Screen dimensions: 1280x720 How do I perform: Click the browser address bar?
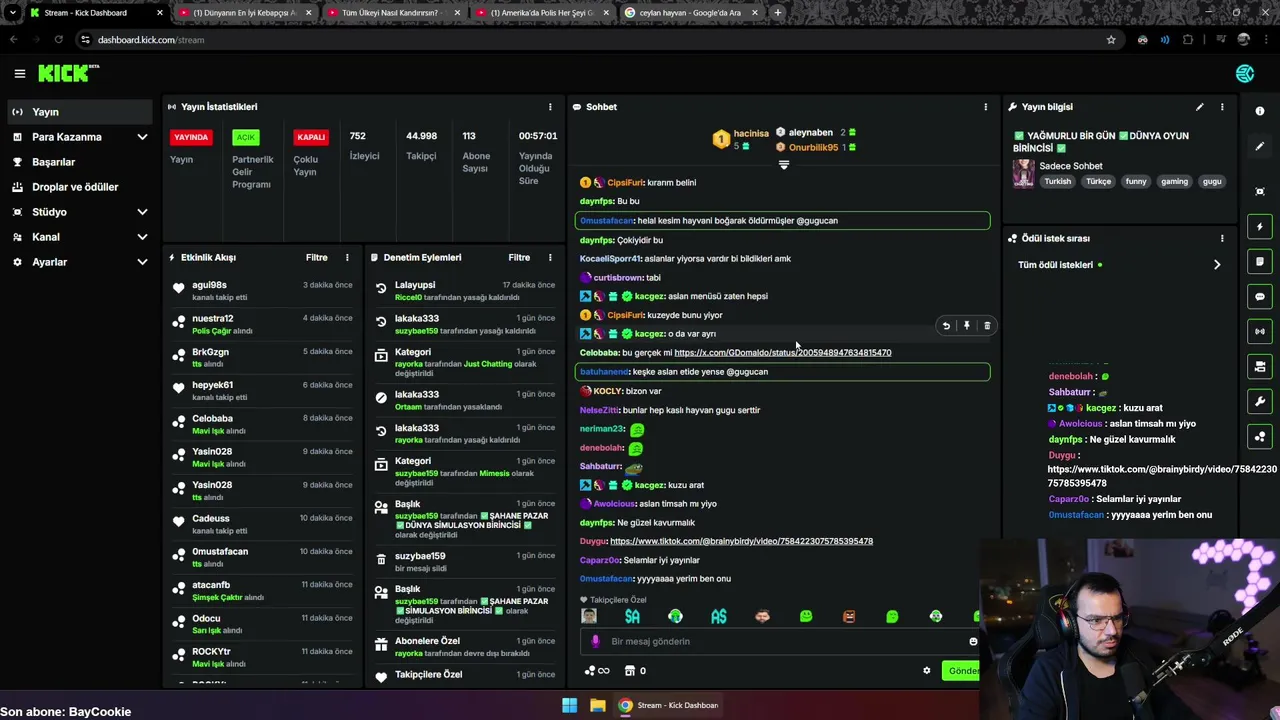[x=600, y=40]
